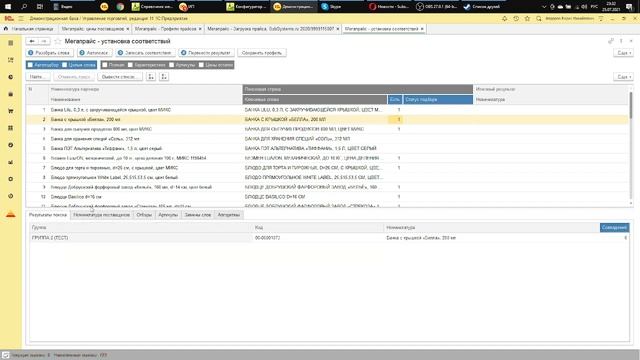
Task: Click the Перенести результат button
Action: 206,53
